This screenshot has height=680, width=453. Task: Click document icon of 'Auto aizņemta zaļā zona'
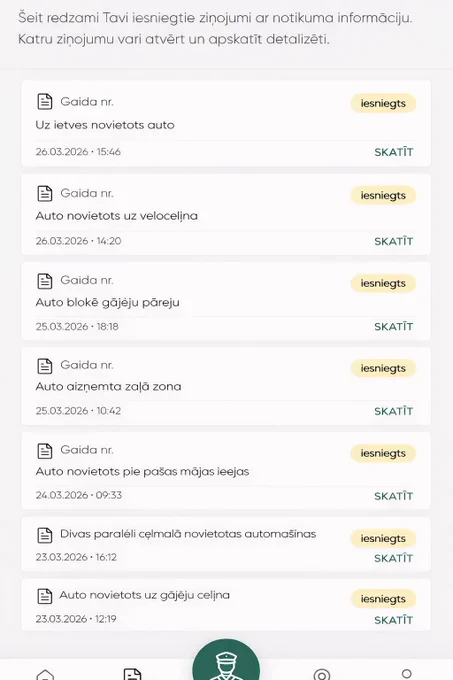45,366
